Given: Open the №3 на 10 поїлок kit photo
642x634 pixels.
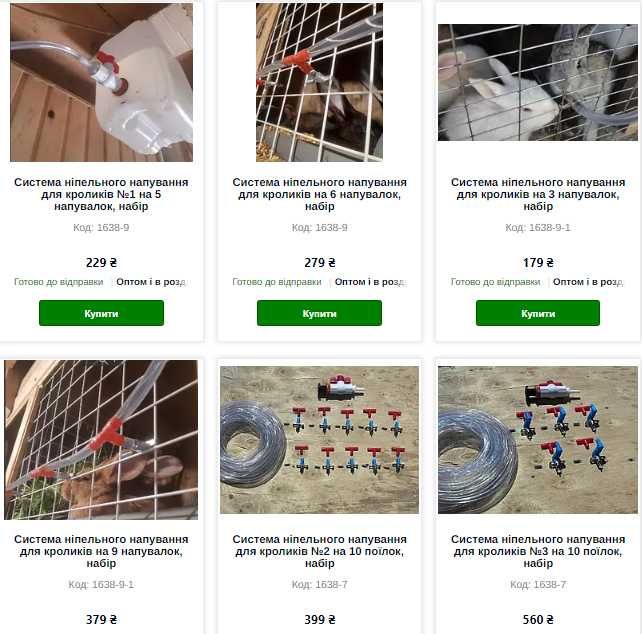Looking at the screenshot, I should click(538, 440).
